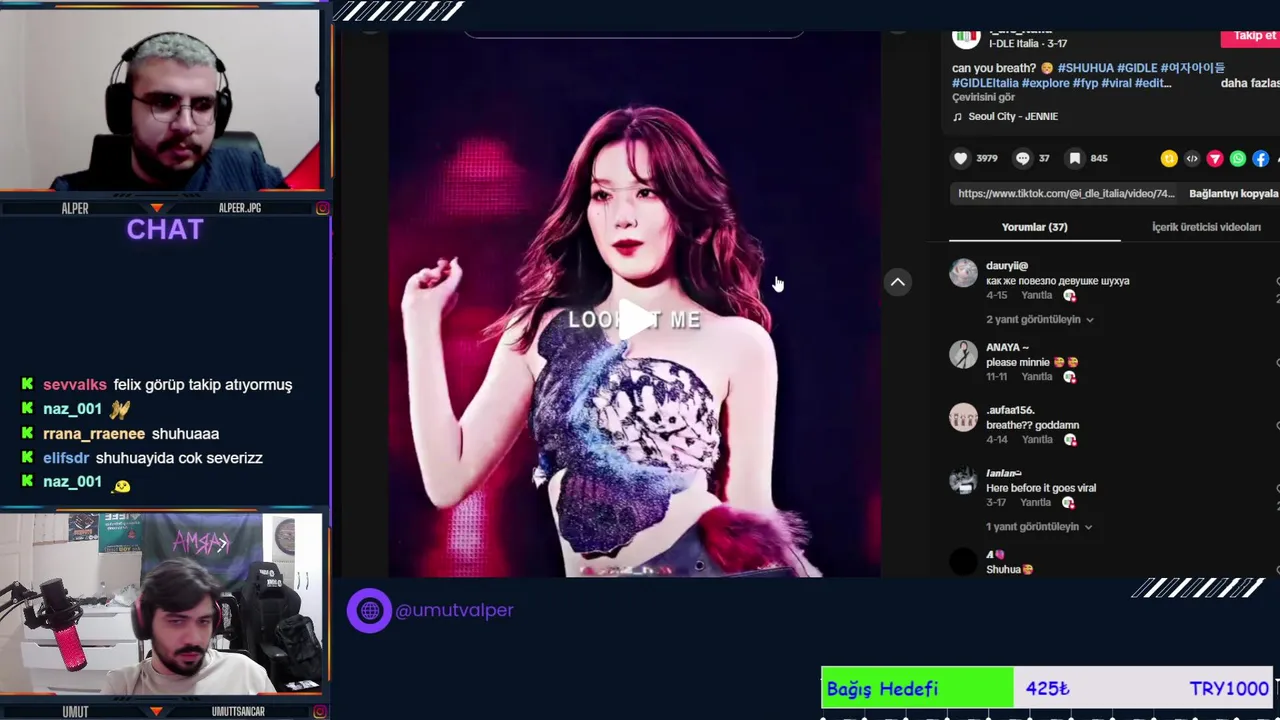Click the lanlan commenter name
This screenshot has width=1280, height=720.
(x=1004, y=473)
